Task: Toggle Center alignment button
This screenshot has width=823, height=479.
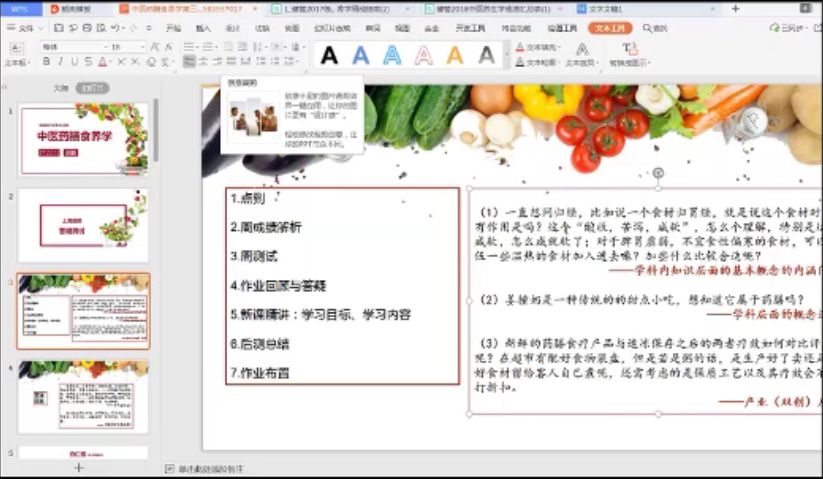Action: point(203,61)
